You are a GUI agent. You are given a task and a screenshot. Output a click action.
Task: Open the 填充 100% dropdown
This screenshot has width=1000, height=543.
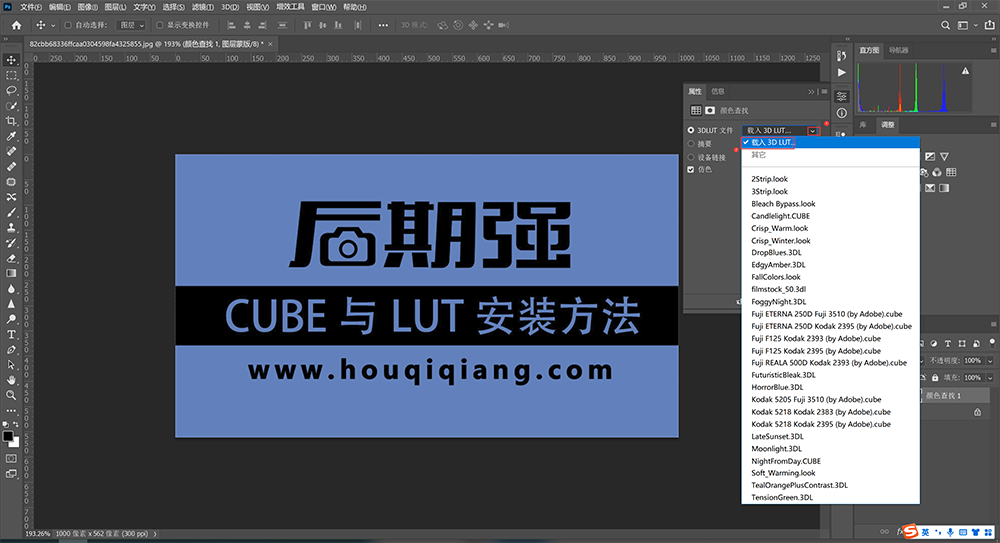[x=990, y=378]
